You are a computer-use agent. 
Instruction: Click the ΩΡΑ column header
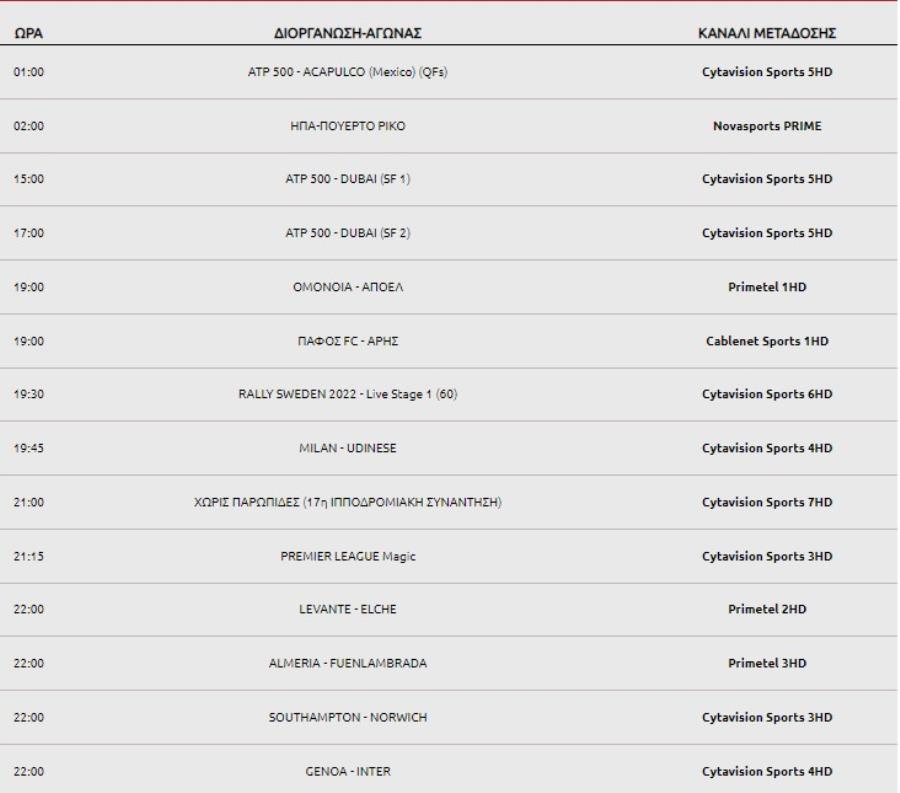(x=28, y=33)
